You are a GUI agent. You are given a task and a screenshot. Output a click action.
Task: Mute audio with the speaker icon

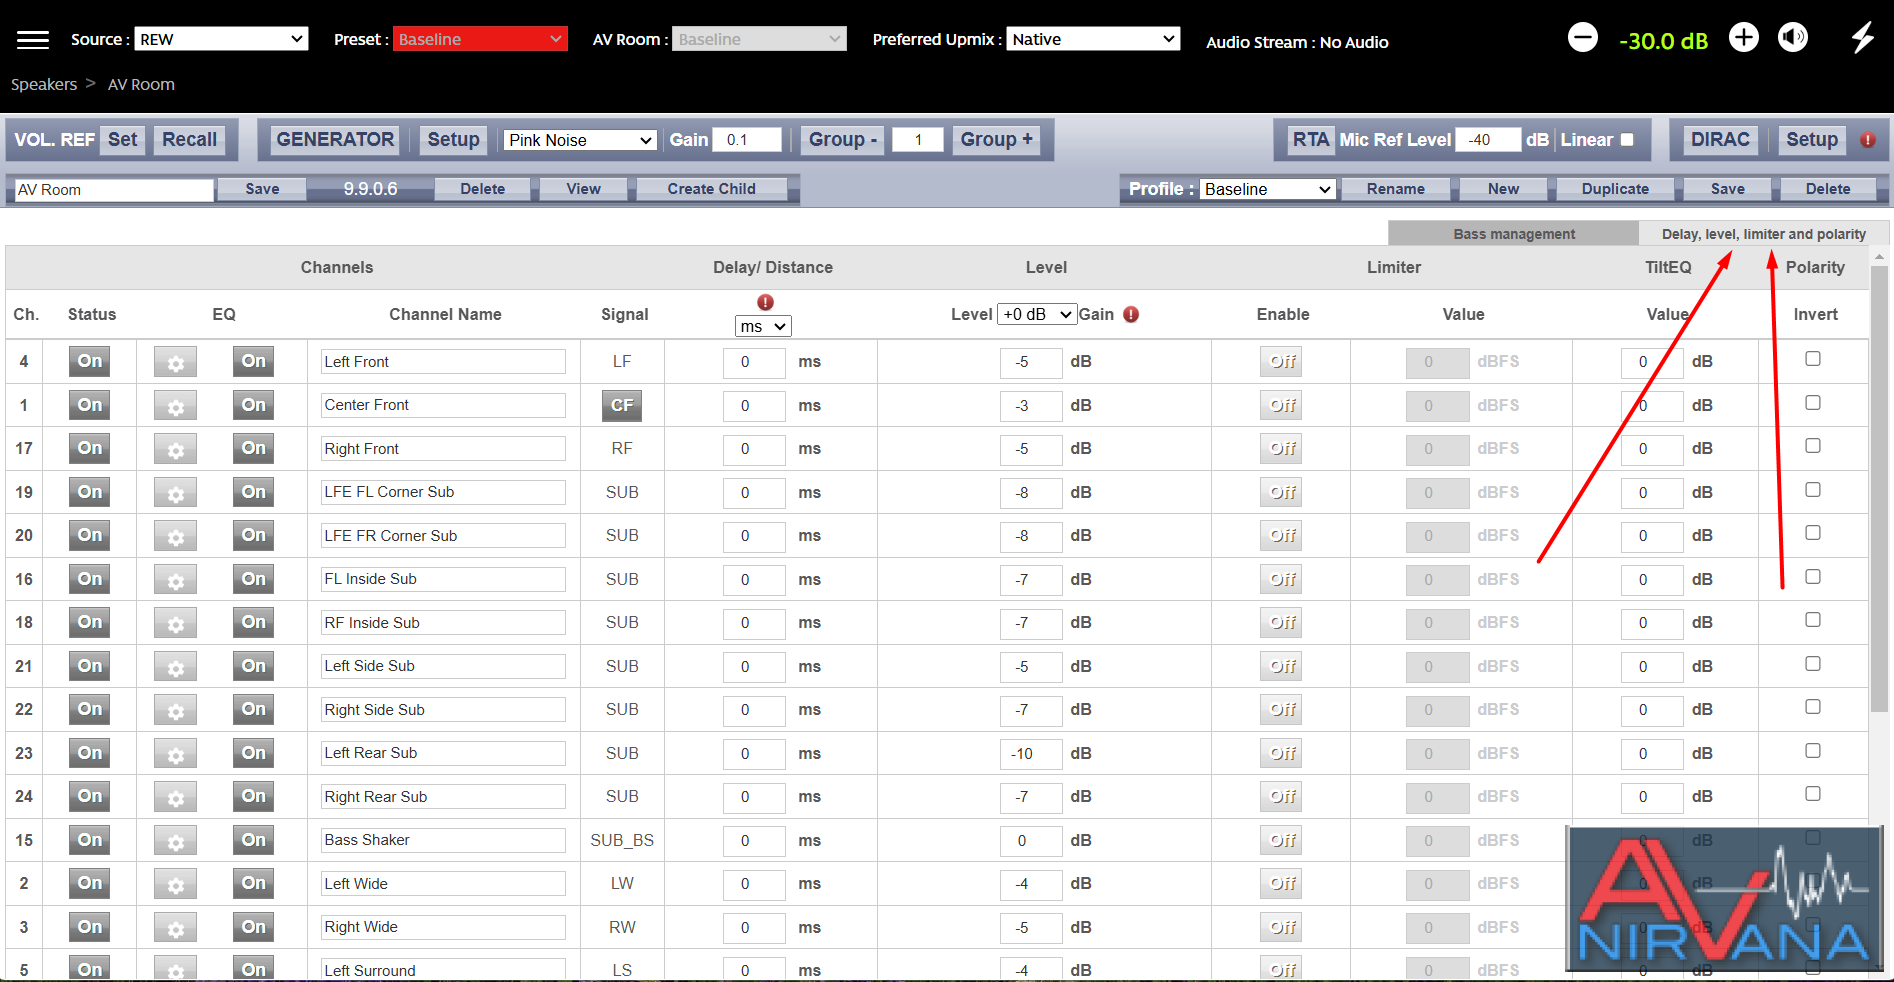[1793, 38]
